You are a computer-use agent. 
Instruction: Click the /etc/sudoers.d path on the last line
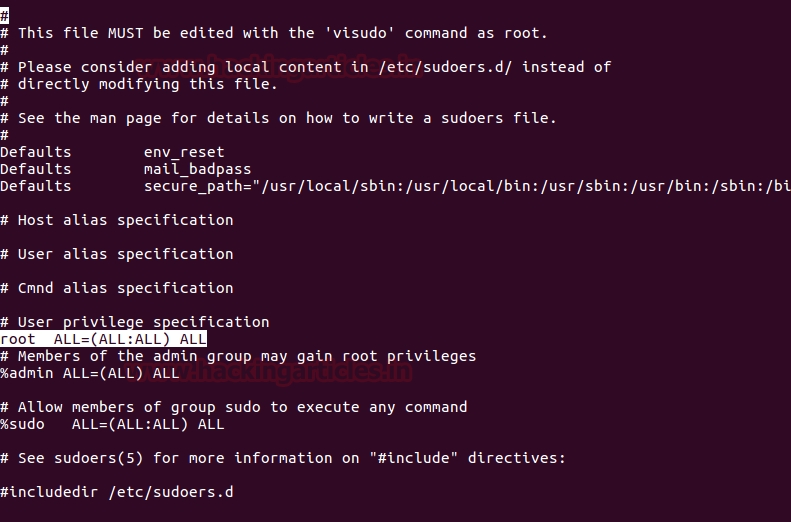171,492
